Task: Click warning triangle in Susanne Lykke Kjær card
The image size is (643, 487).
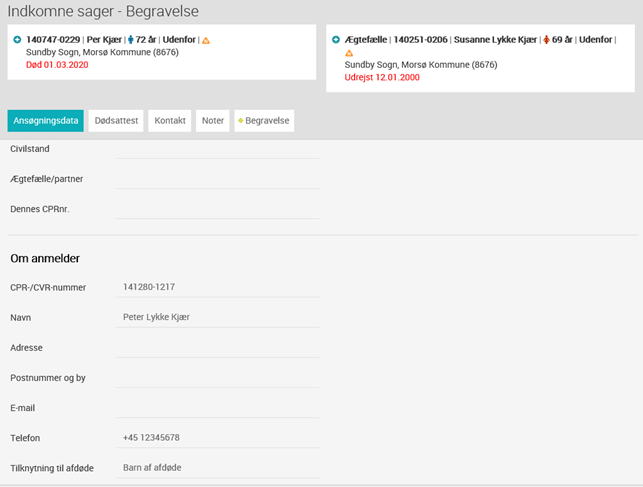Action: click(x=349, y=53)
